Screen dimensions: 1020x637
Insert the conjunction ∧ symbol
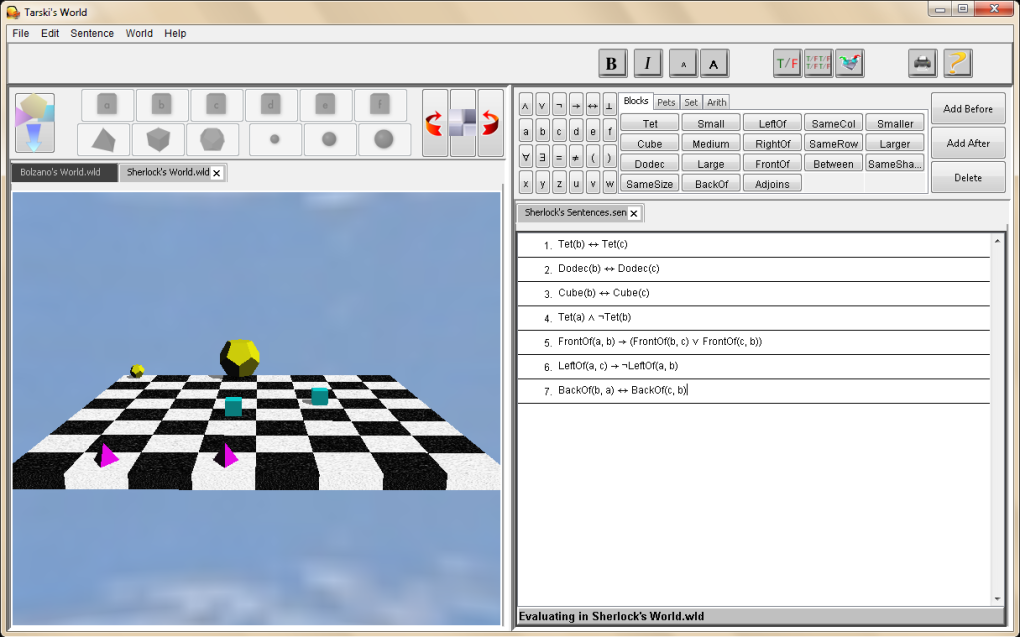point(526,104)
